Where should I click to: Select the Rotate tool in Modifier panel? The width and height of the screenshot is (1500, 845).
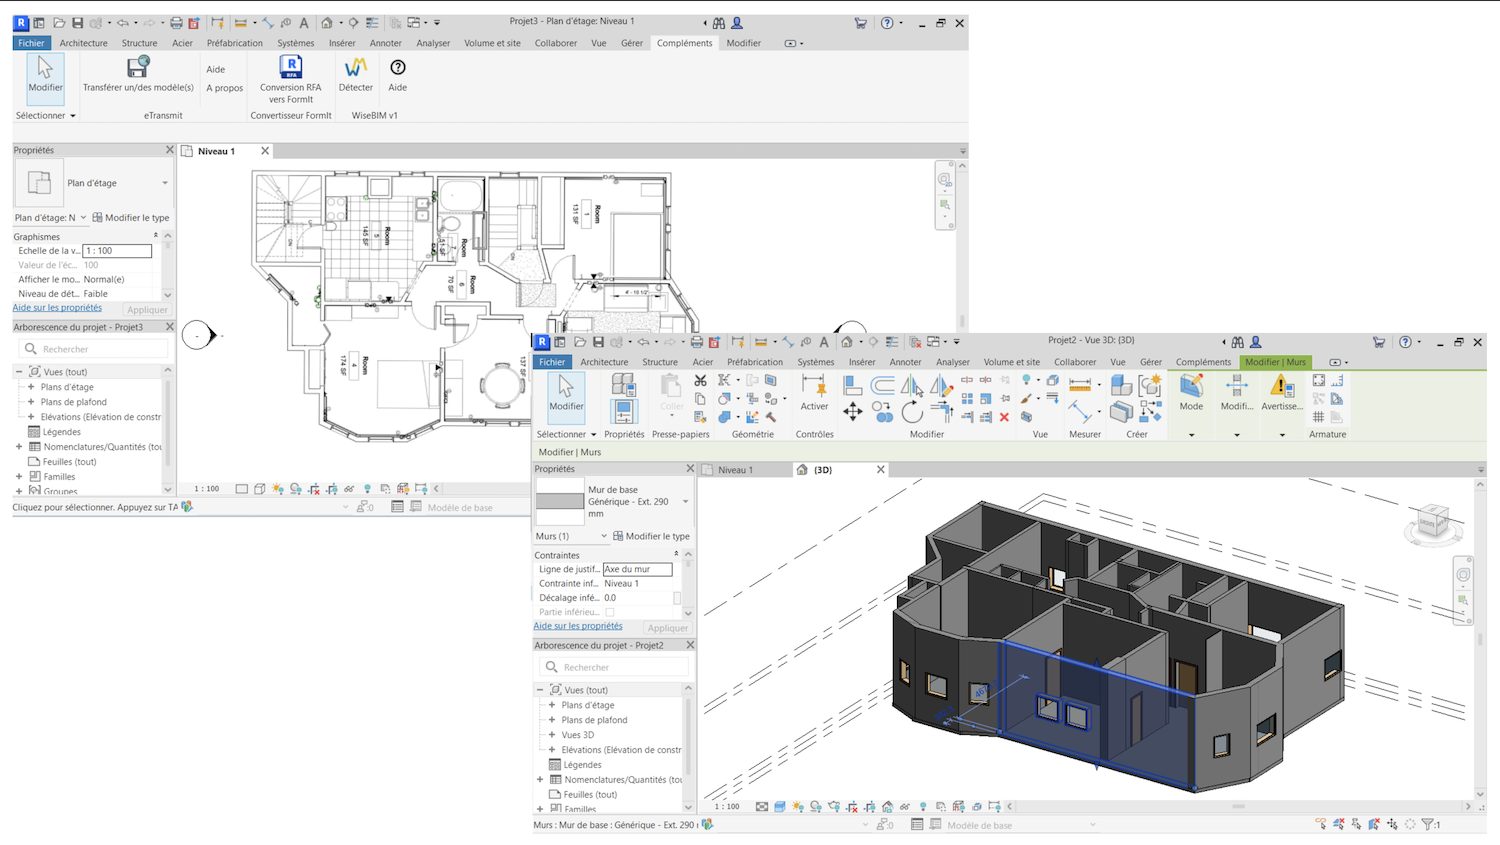pos(912,413)
